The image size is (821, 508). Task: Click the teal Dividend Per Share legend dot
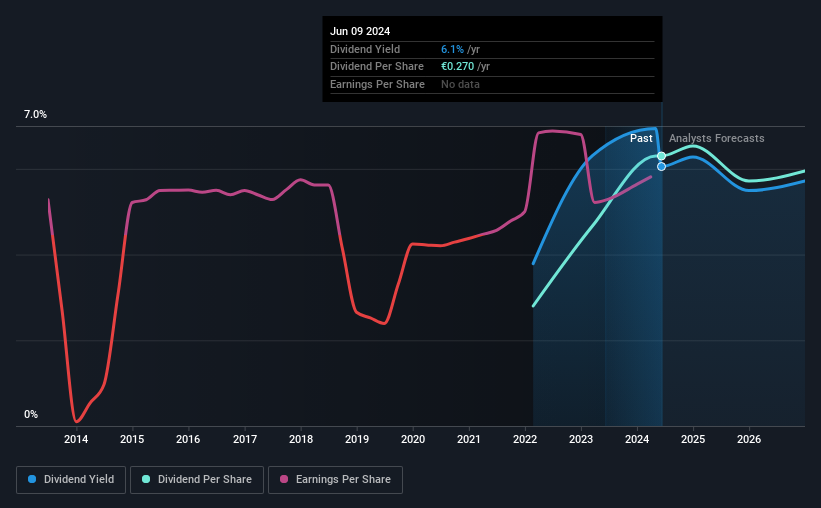146,479
